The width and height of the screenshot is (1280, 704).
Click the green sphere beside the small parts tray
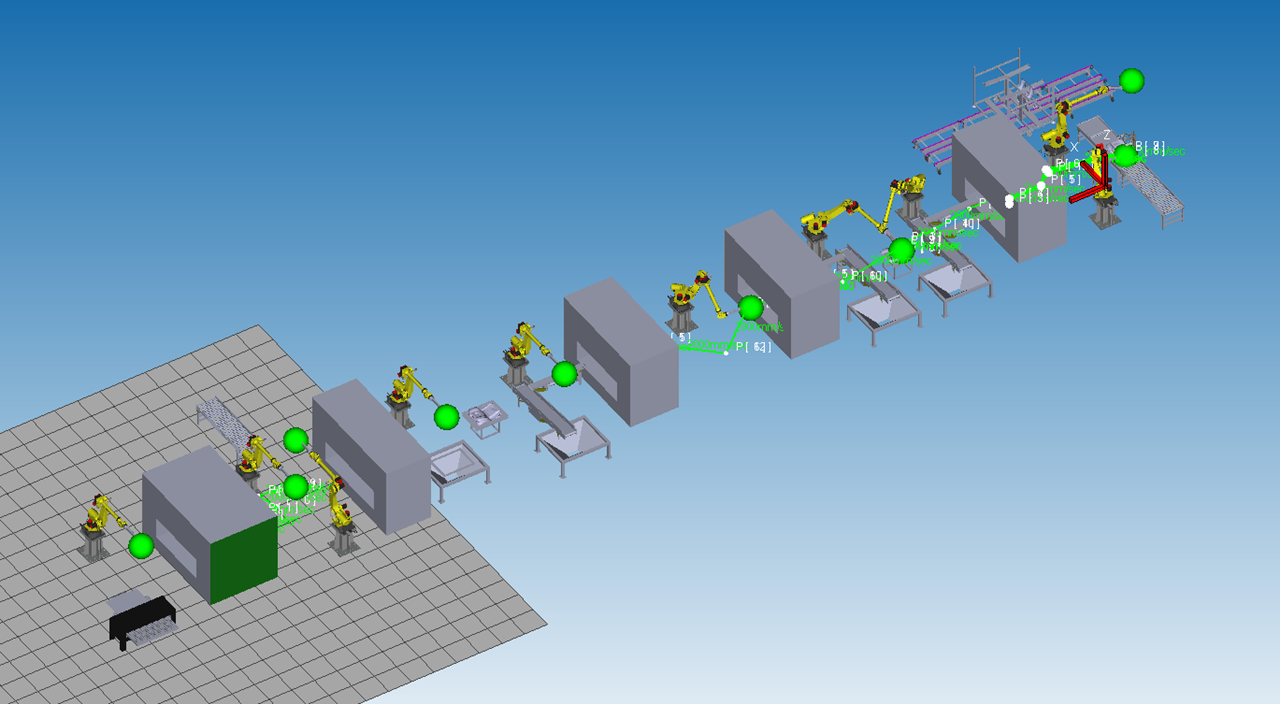point(446,417)
